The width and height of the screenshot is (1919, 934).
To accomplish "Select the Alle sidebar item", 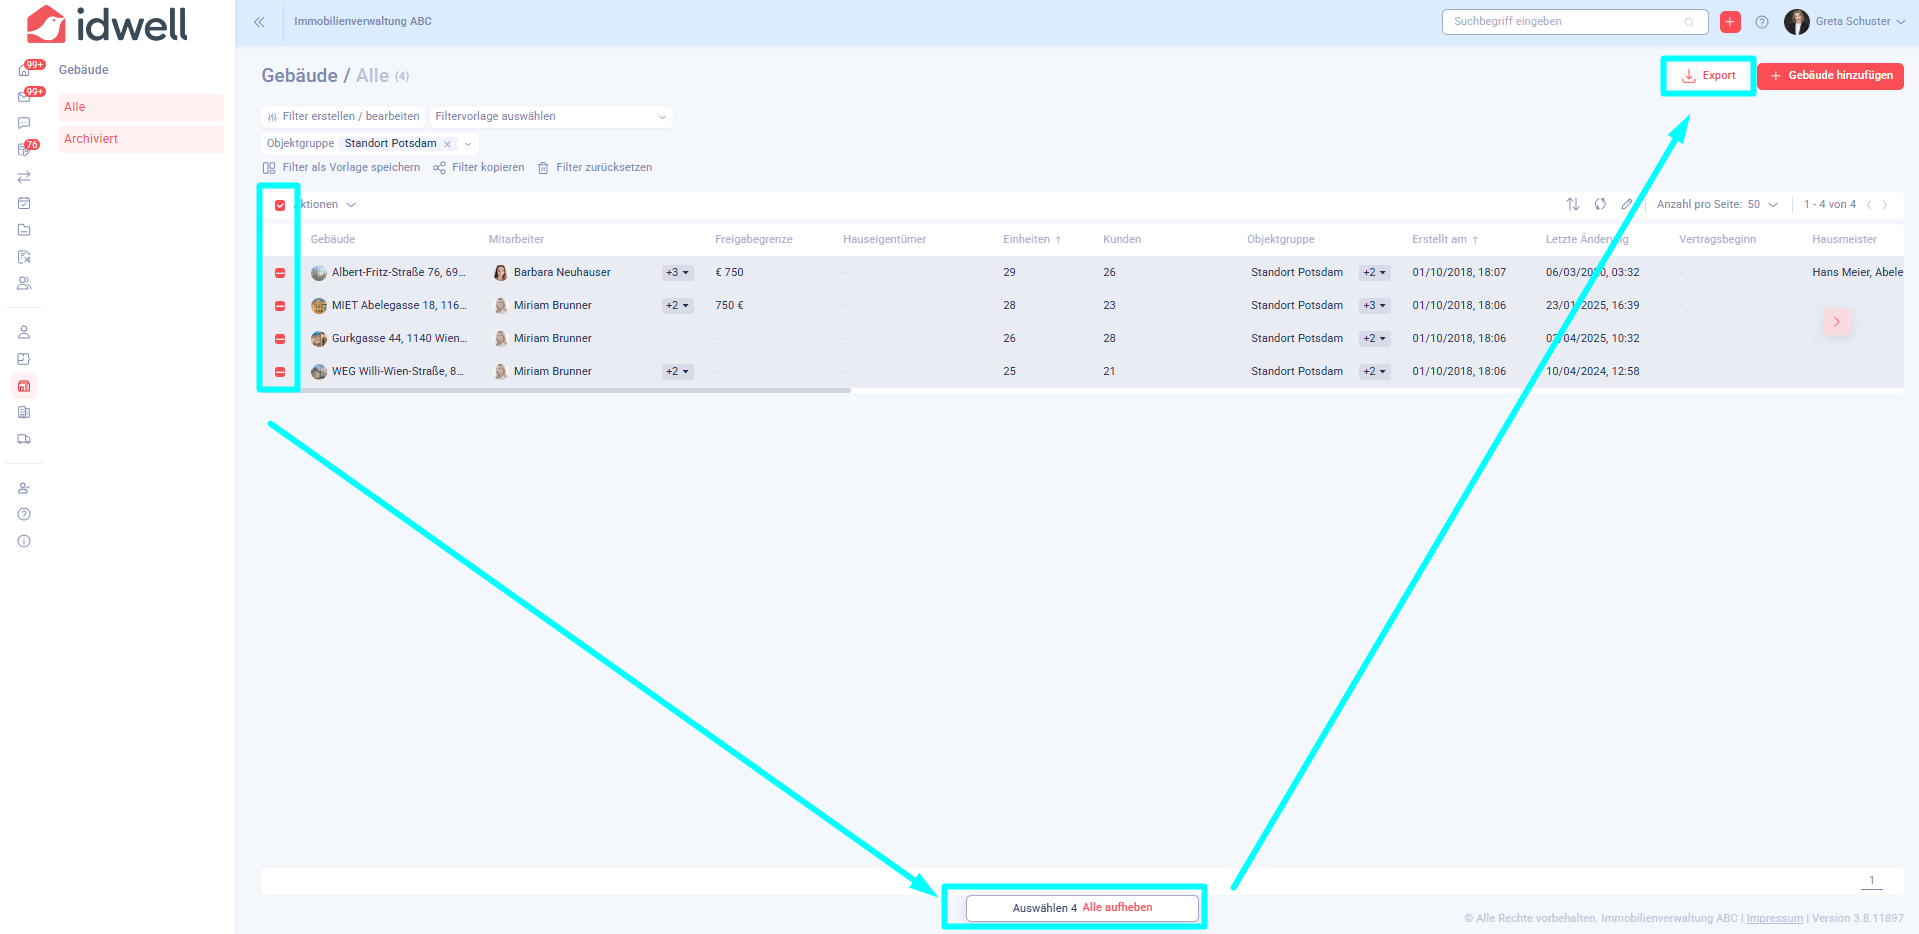I will tap(75, 107).
